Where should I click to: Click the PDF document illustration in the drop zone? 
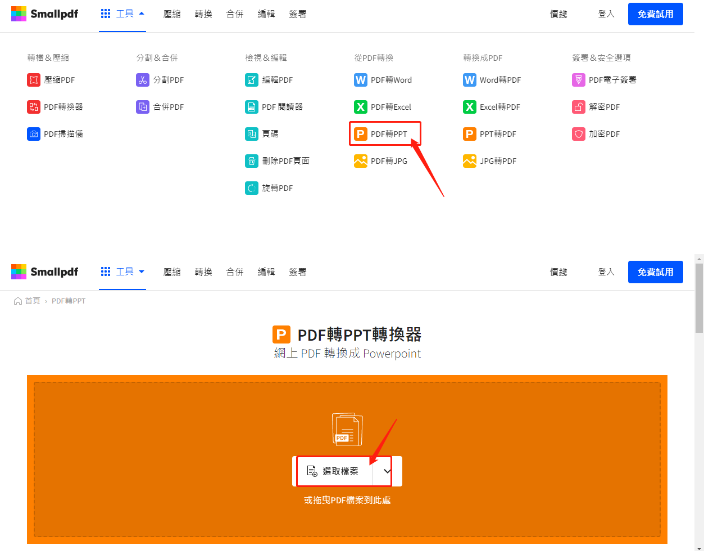tap(347, 429)
